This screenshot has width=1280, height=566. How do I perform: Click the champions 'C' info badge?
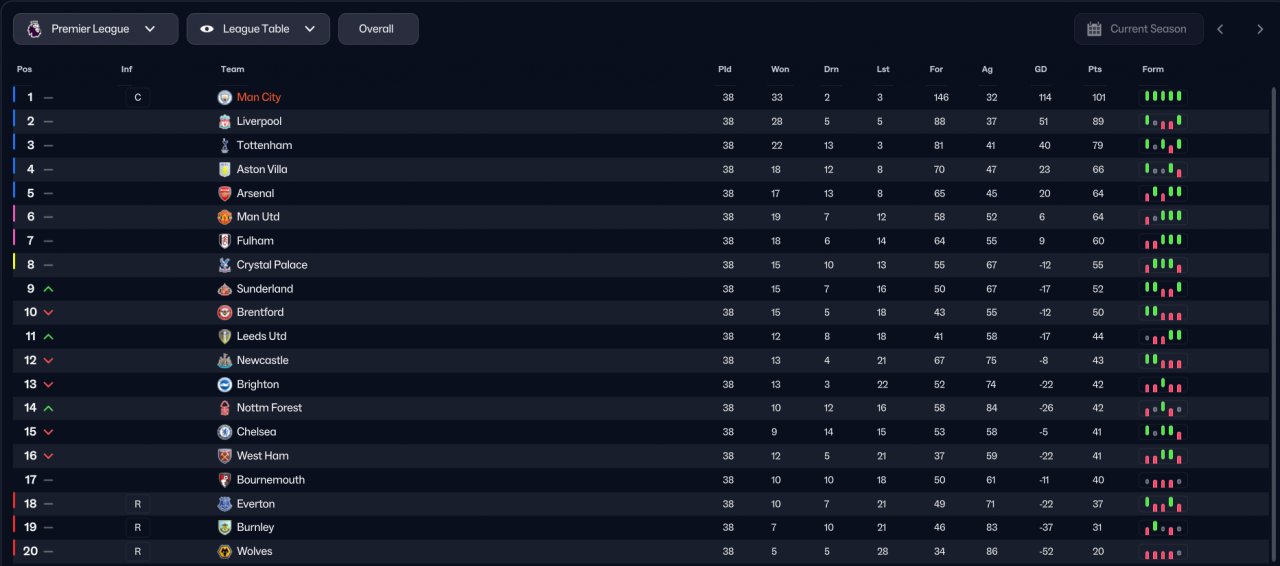point(137,97)
